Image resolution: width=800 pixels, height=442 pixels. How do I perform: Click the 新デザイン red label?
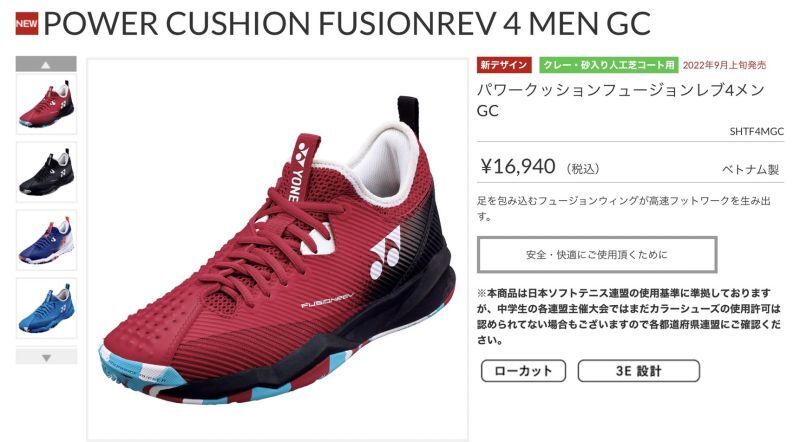point(504,65)
